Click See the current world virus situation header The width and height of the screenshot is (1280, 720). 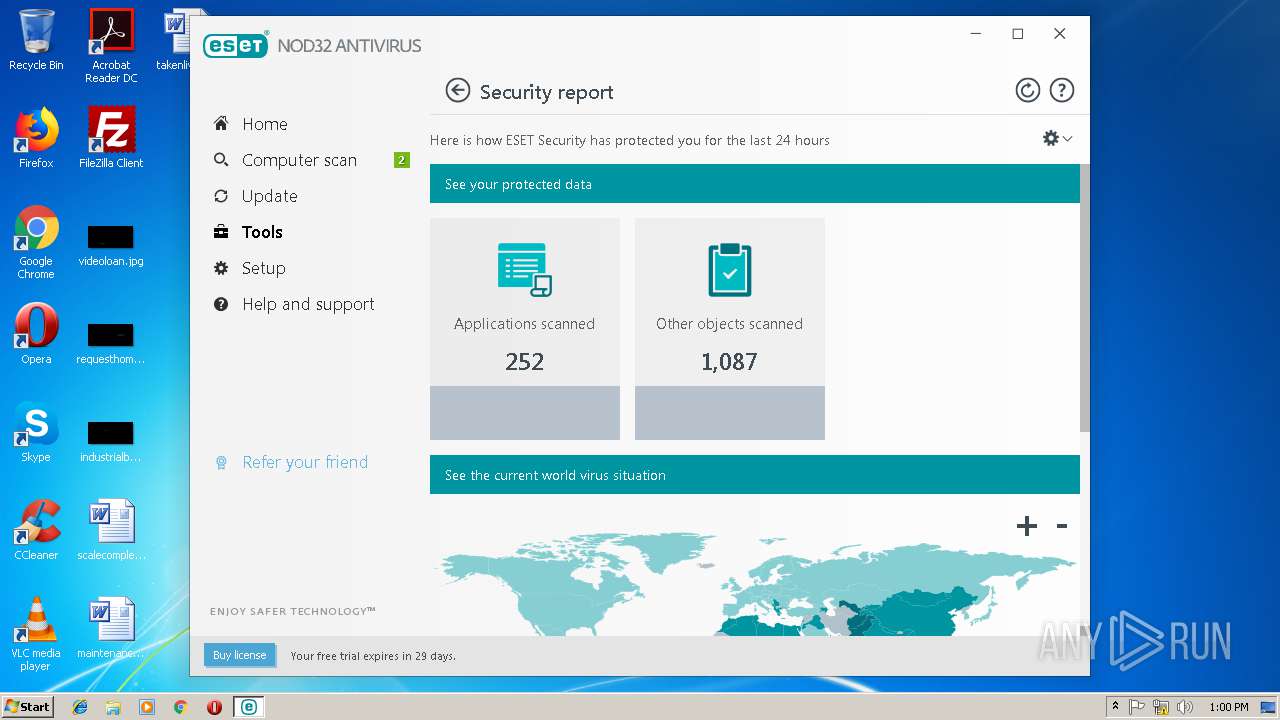tap(755, 475)
